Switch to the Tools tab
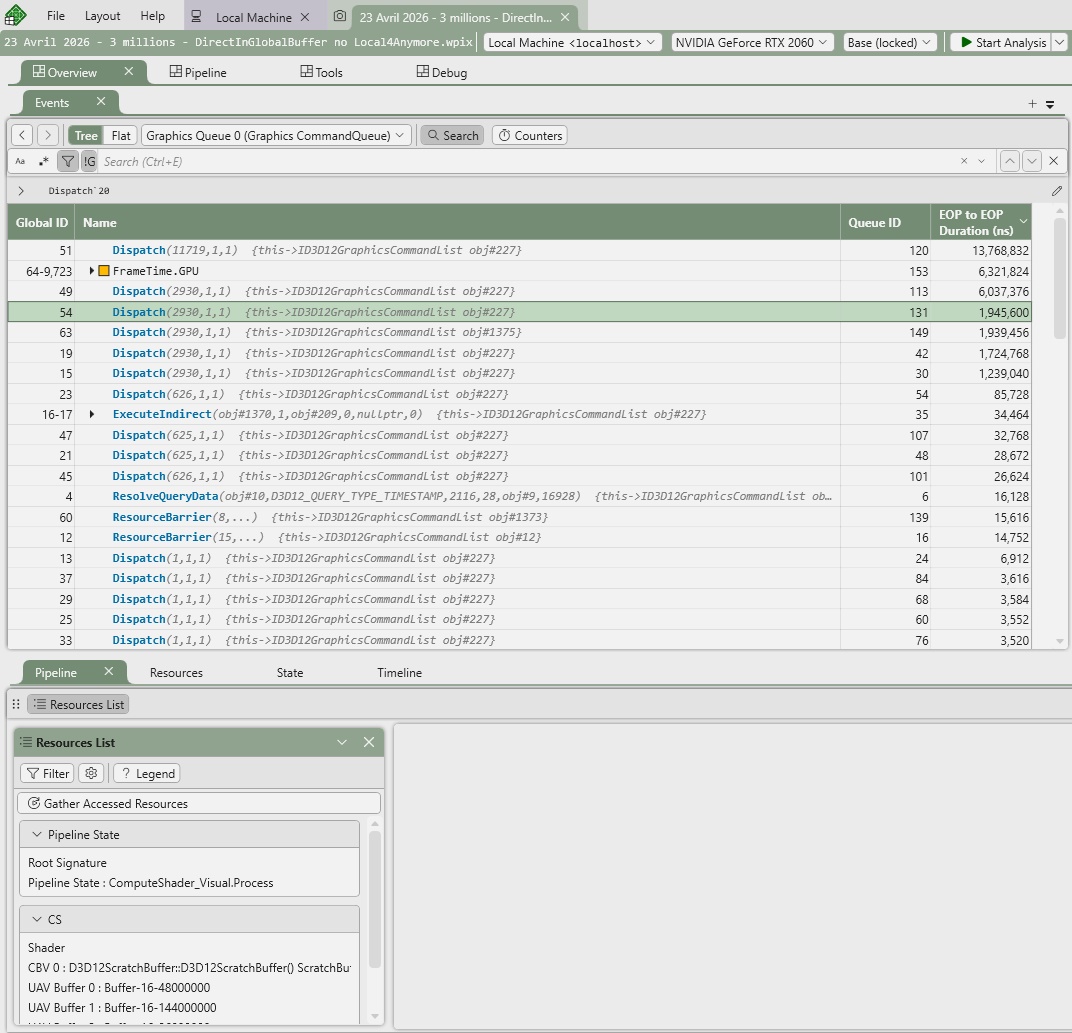The image size is (1072, 1033). 322,72
